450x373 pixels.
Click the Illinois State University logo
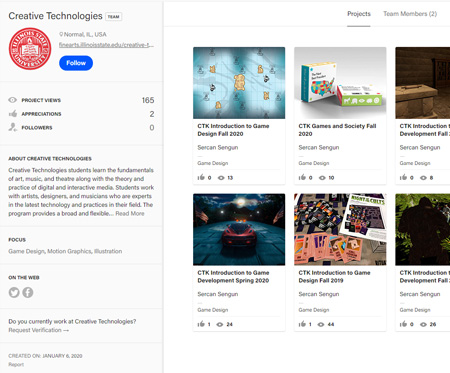pyautogui.click(x=30, y=49)
